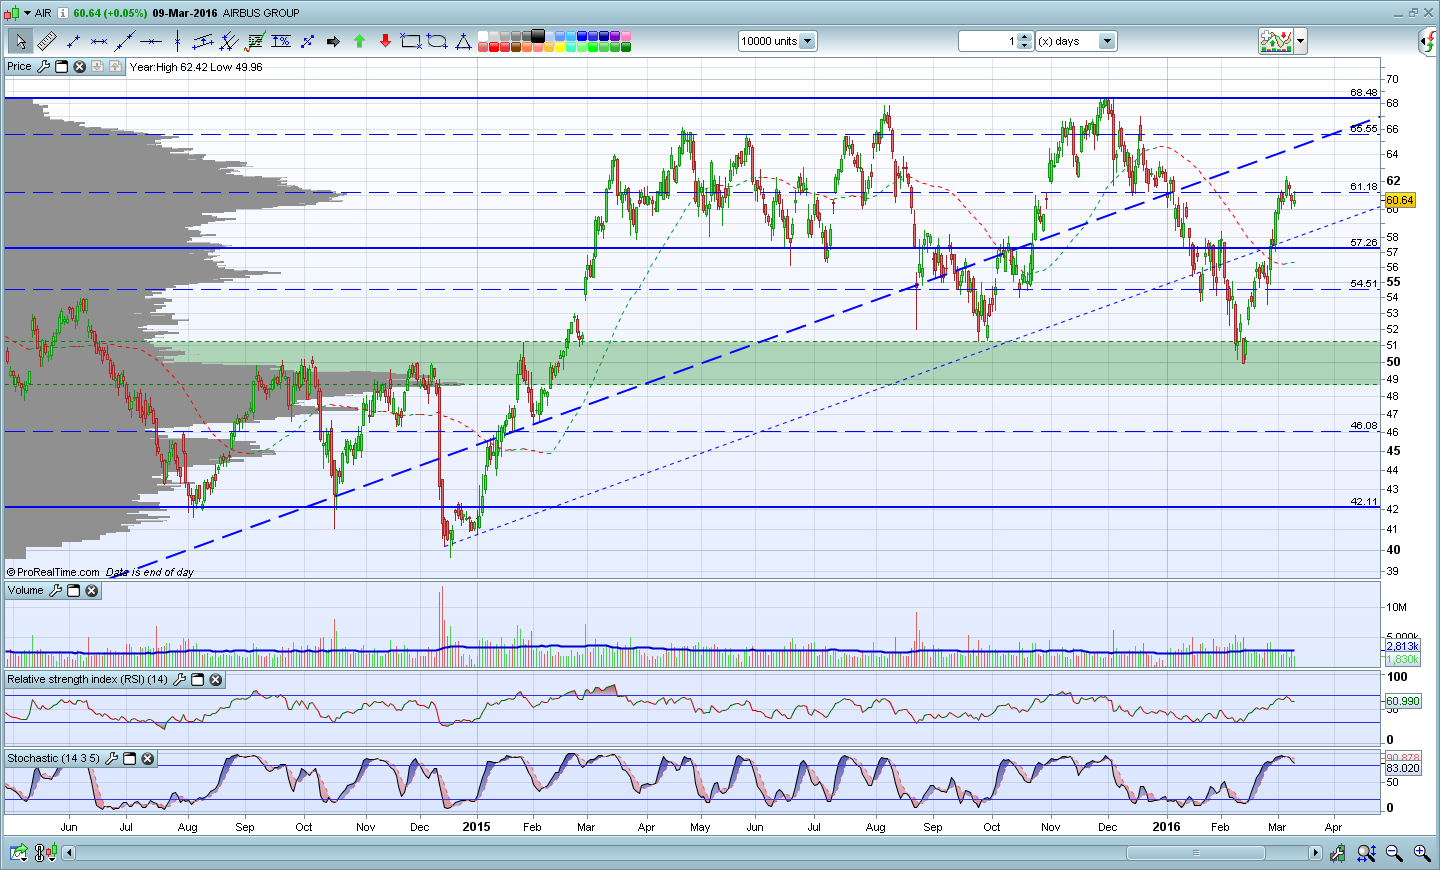Close the Volume indicator panel

pos(92,591)
